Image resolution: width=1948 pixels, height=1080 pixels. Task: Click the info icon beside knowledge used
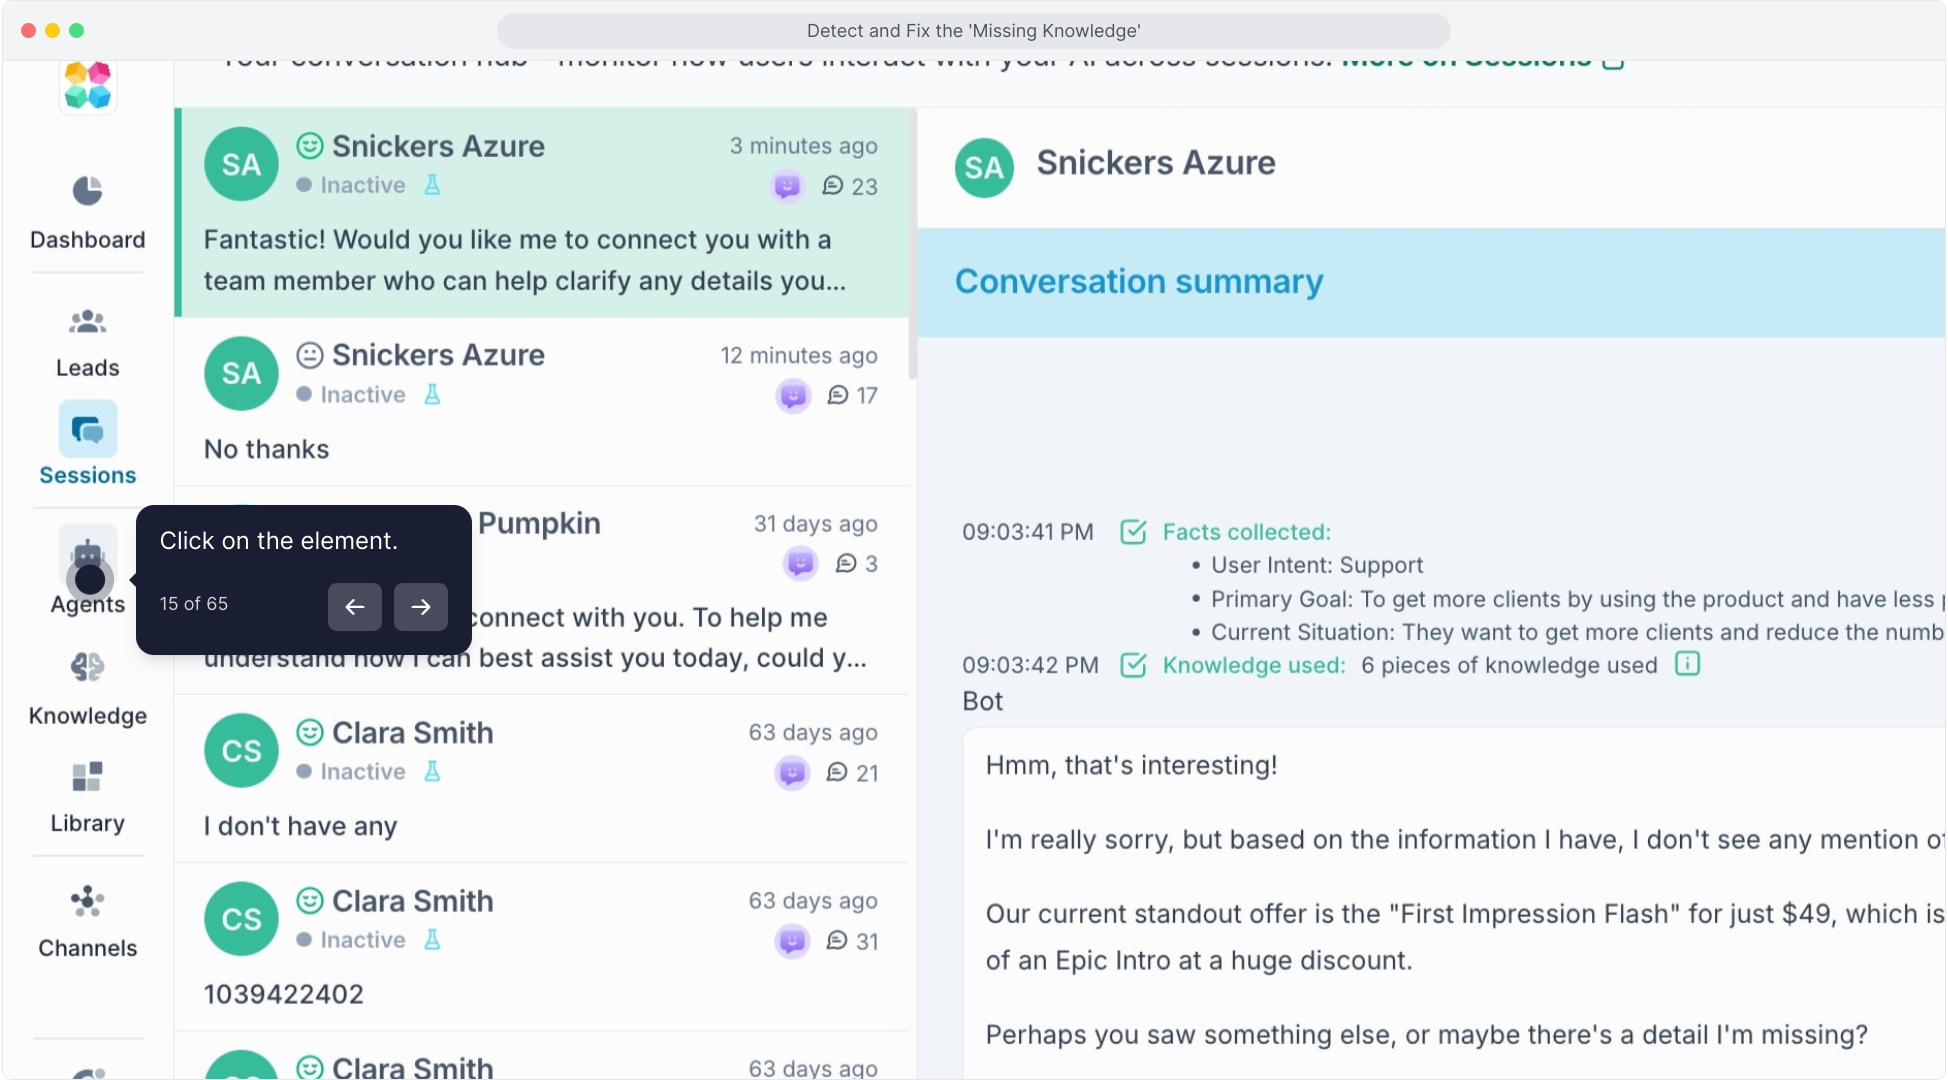[x=1687, y=664]
